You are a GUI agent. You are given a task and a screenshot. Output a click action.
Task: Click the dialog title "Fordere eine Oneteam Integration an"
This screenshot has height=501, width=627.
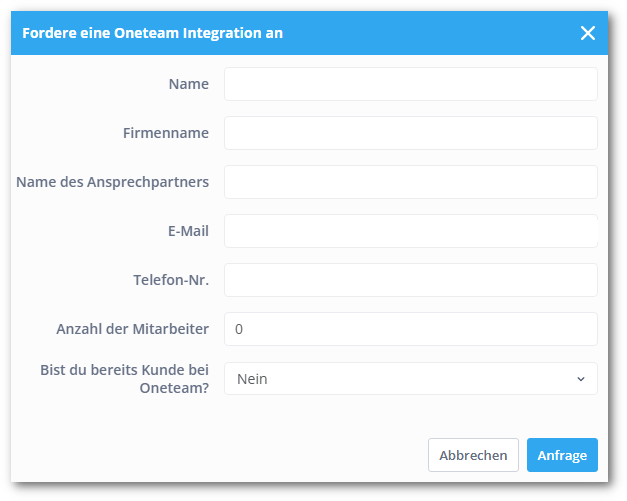pos(152,33)
